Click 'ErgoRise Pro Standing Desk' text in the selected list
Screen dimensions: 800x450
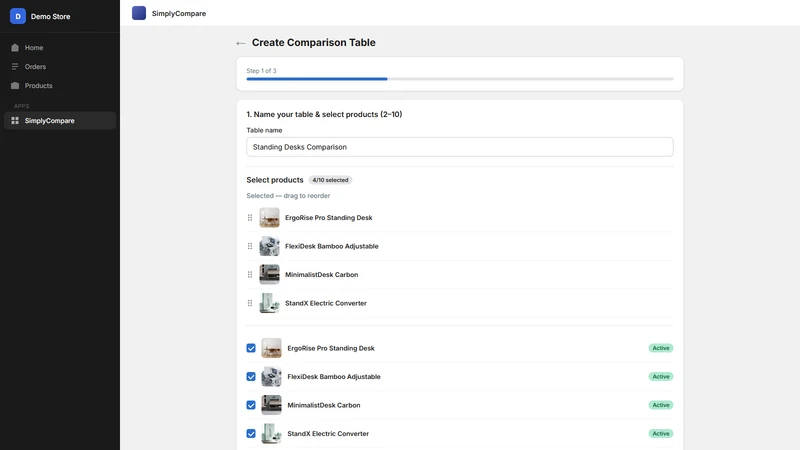point(329,217)
